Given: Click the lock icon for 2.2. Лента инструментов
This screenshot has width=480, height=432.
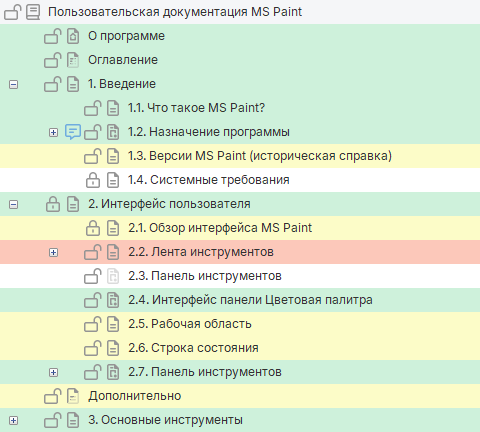Looking at the screenshot, I should 93,252.
